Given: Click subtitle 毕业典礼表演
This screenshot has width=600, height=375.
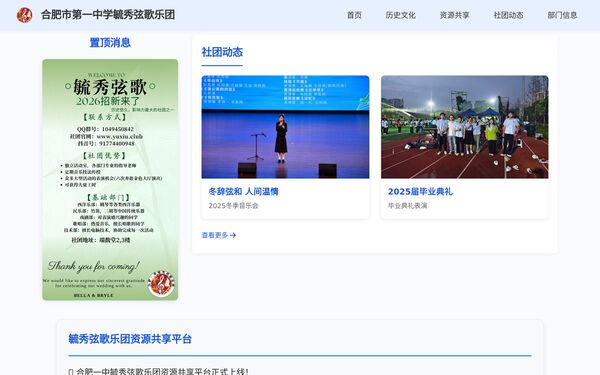Looking at the screenshot, I should (408, 205).
